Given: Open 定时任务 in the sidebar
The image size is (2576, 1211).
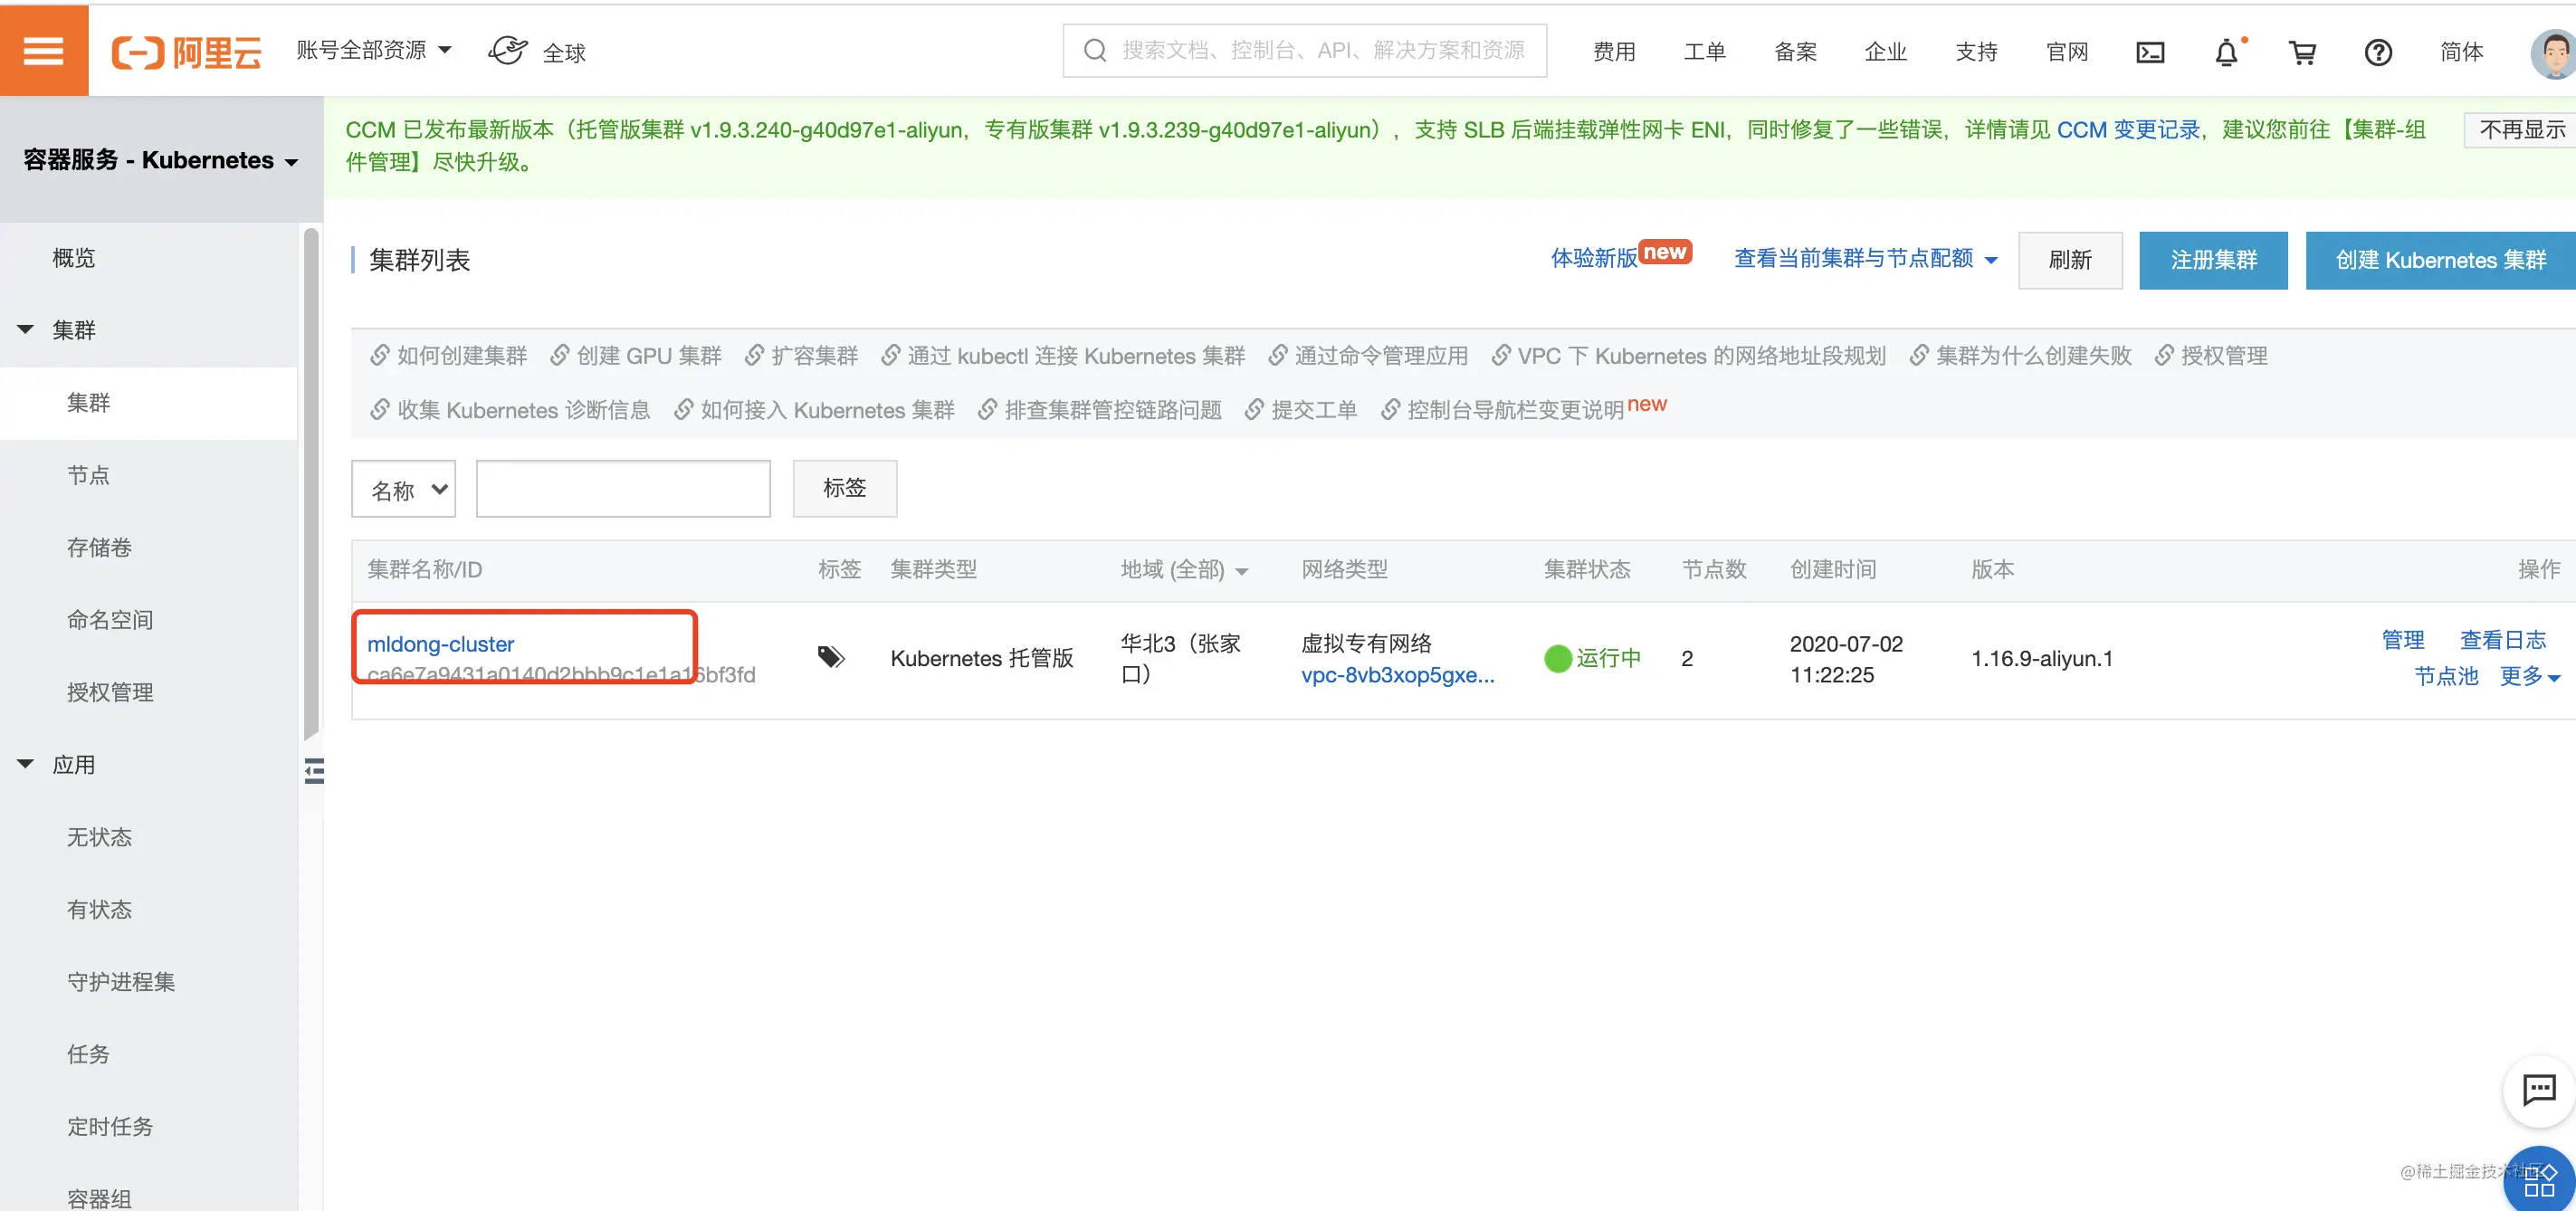Looking at the screenshot, I should point(110,1127).
